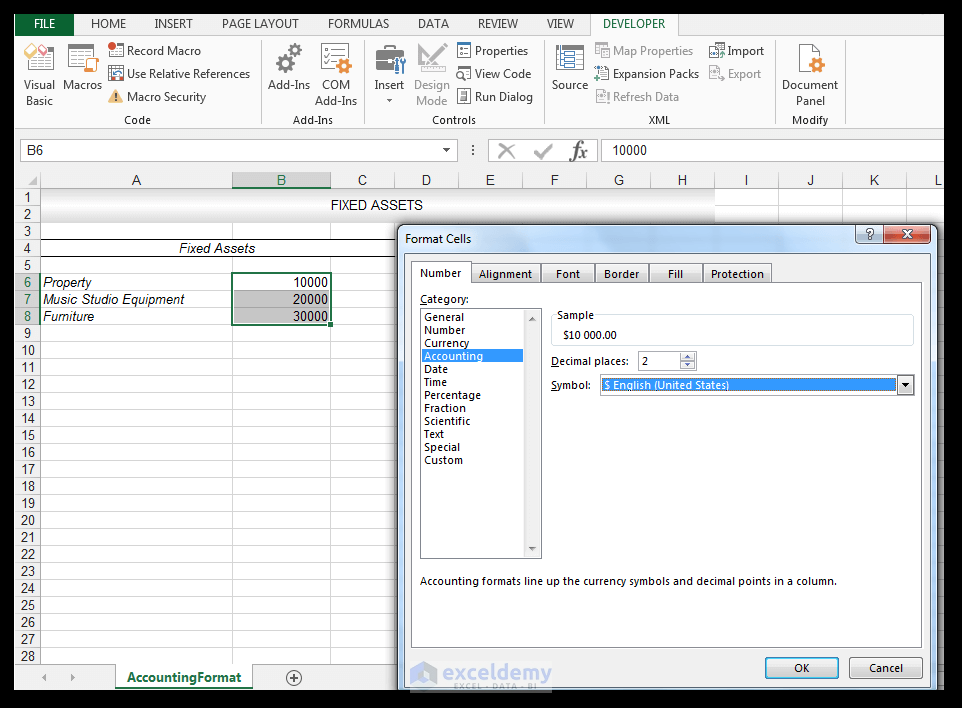Click Cancel in Format Cells

pyautogui.click(x=885, y=668)
